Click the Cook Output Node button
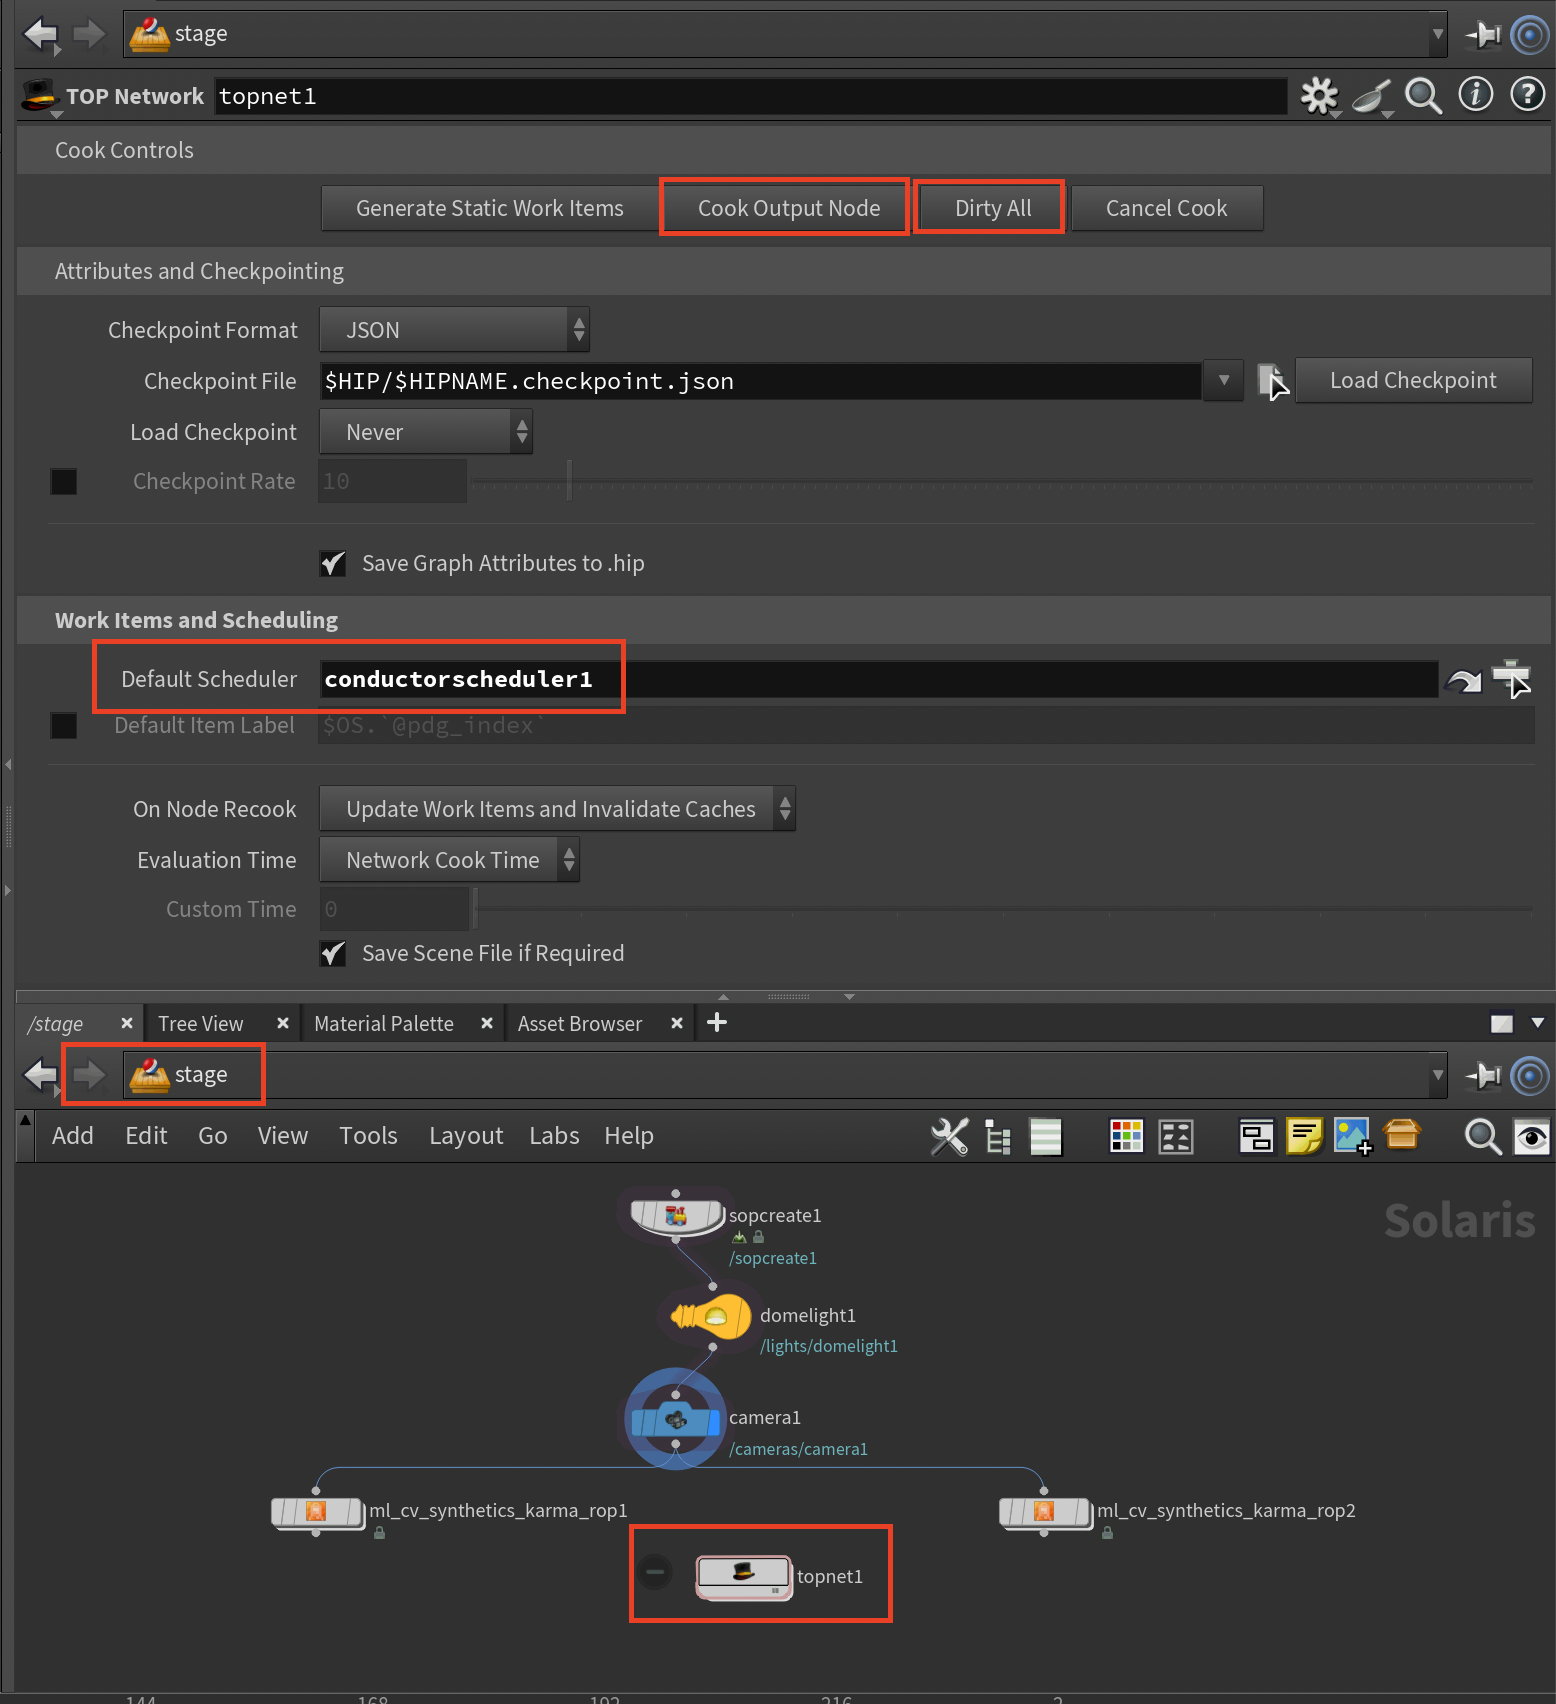The height and width of the screenshot is (1704, 1556). (x=788, y=208)
